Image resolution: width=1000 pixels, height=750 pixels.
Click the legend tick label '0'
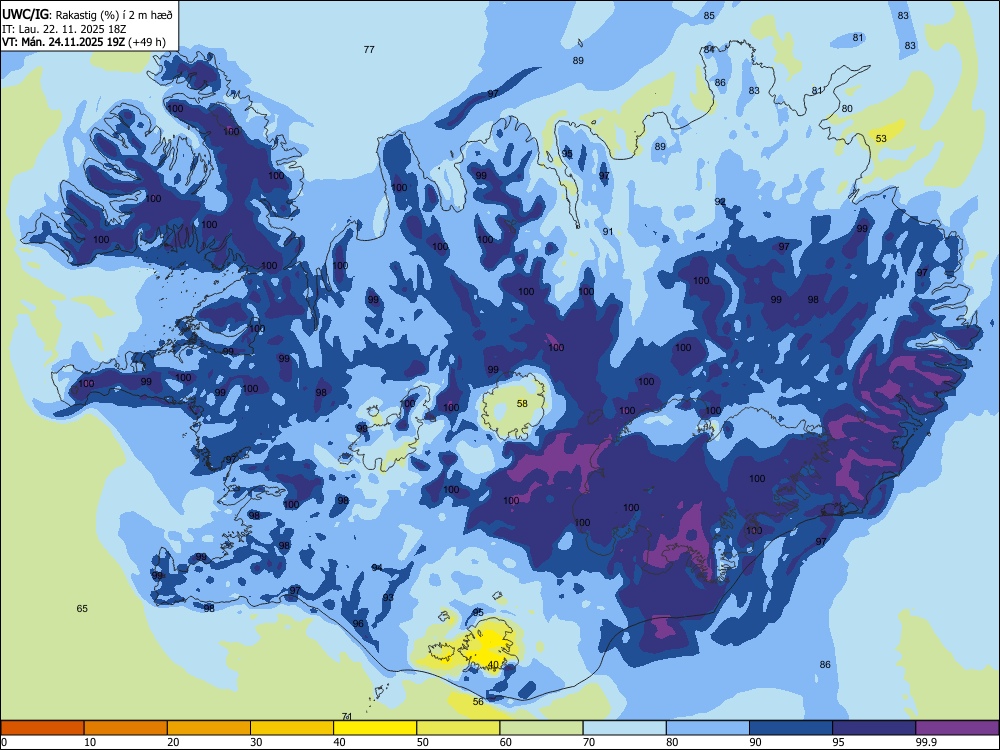(x=4, y=742)
